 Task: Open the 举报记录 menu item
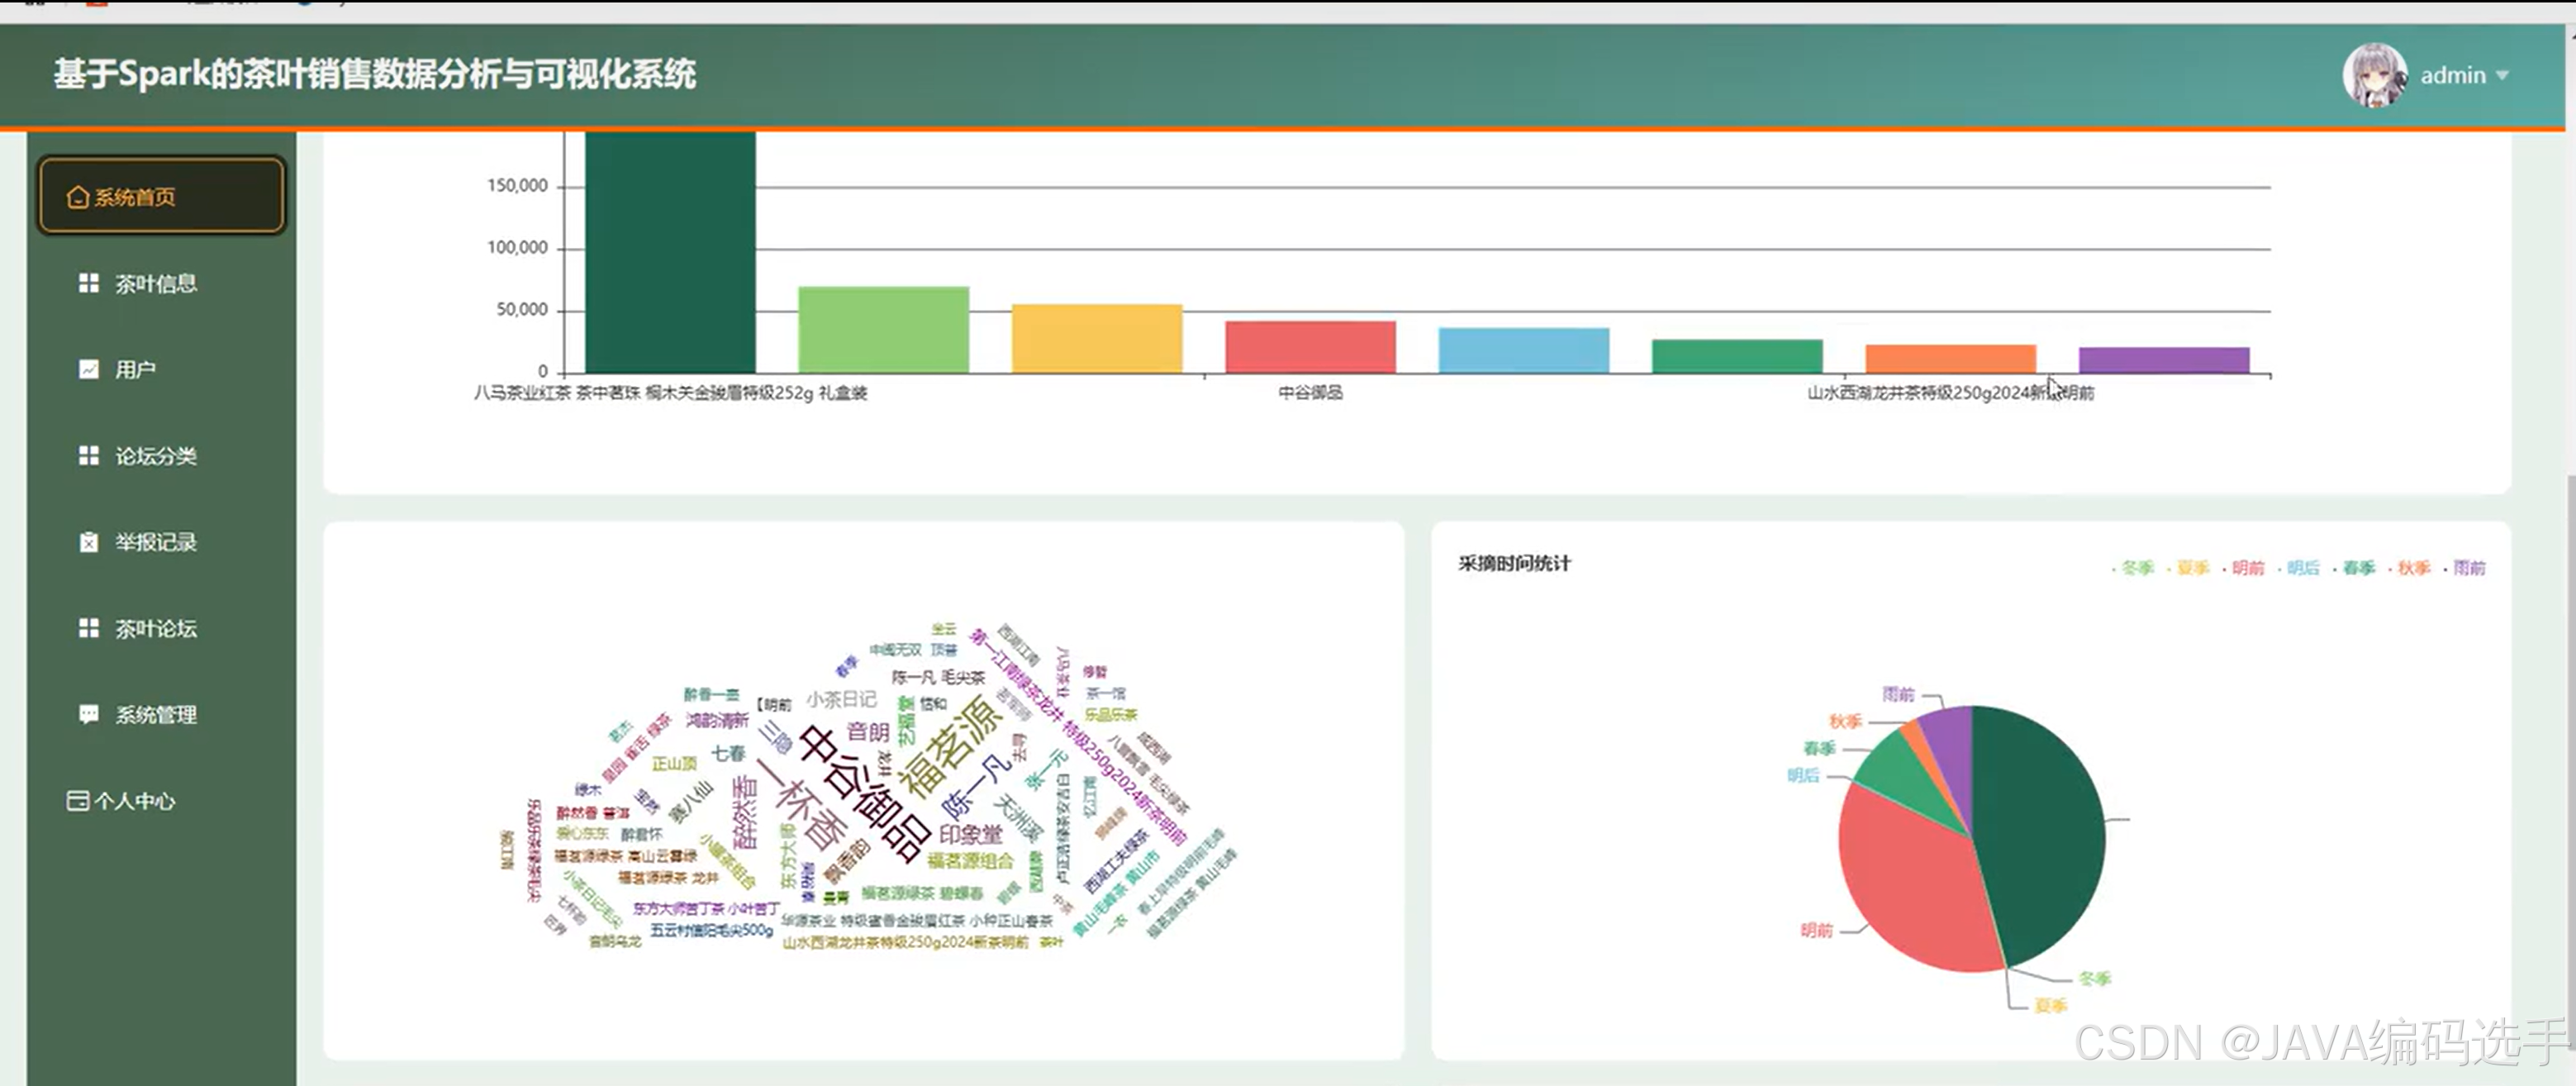coord(155,542)
